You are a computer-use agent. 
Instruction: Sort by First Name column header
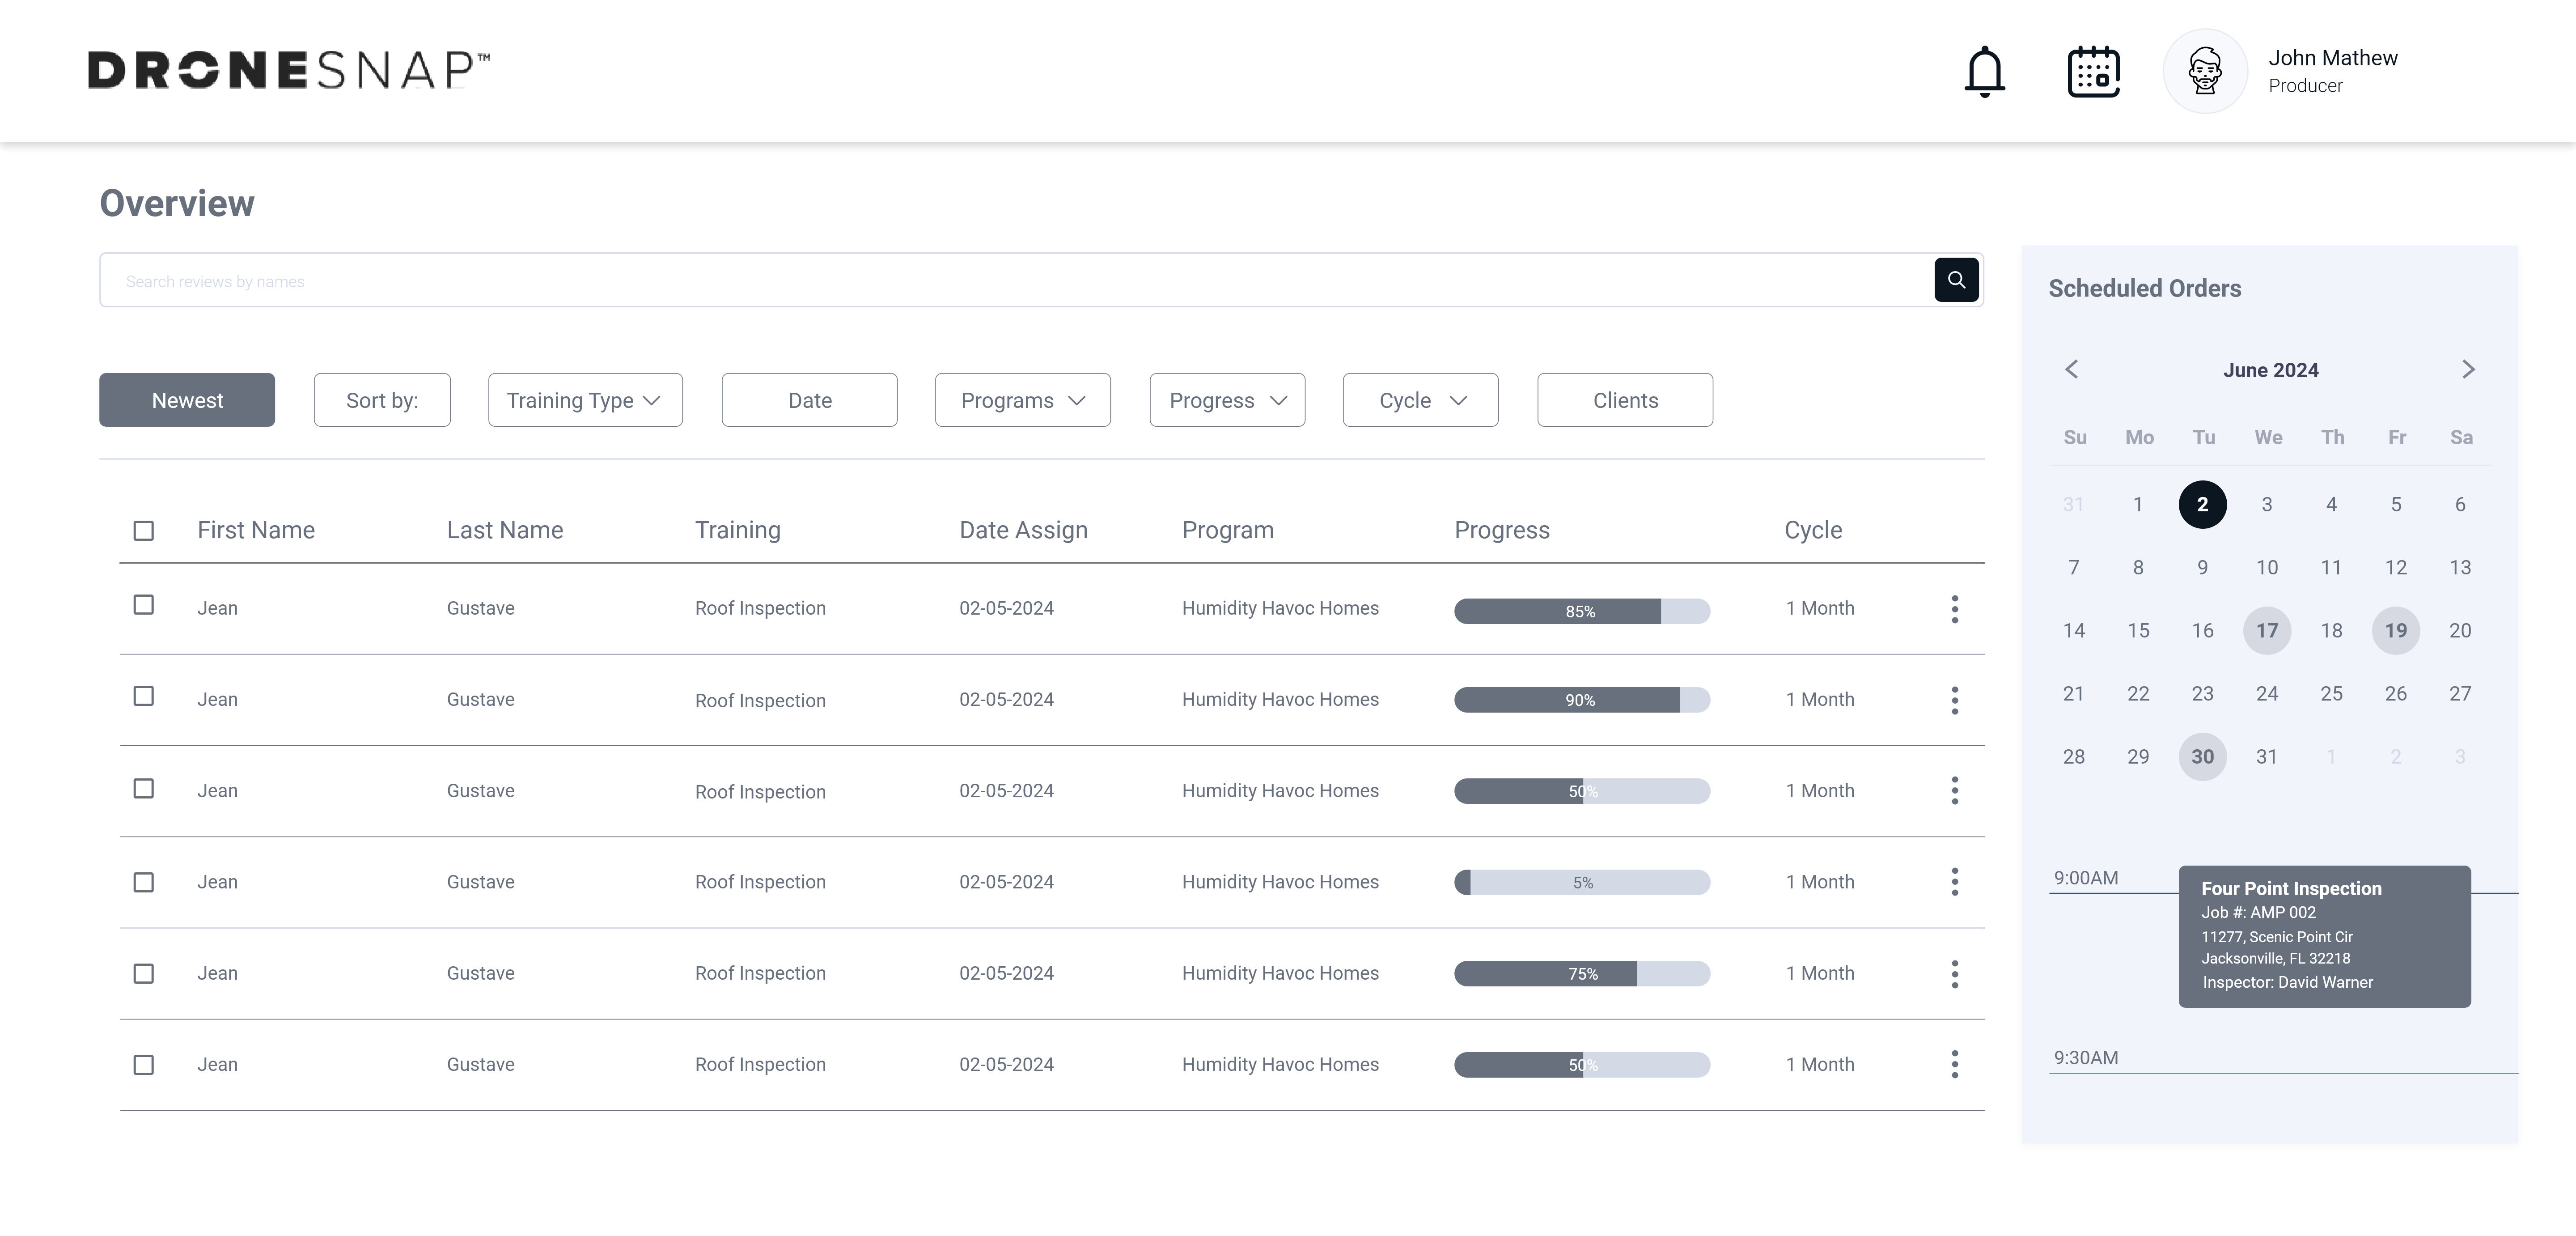tap(256, 530)
